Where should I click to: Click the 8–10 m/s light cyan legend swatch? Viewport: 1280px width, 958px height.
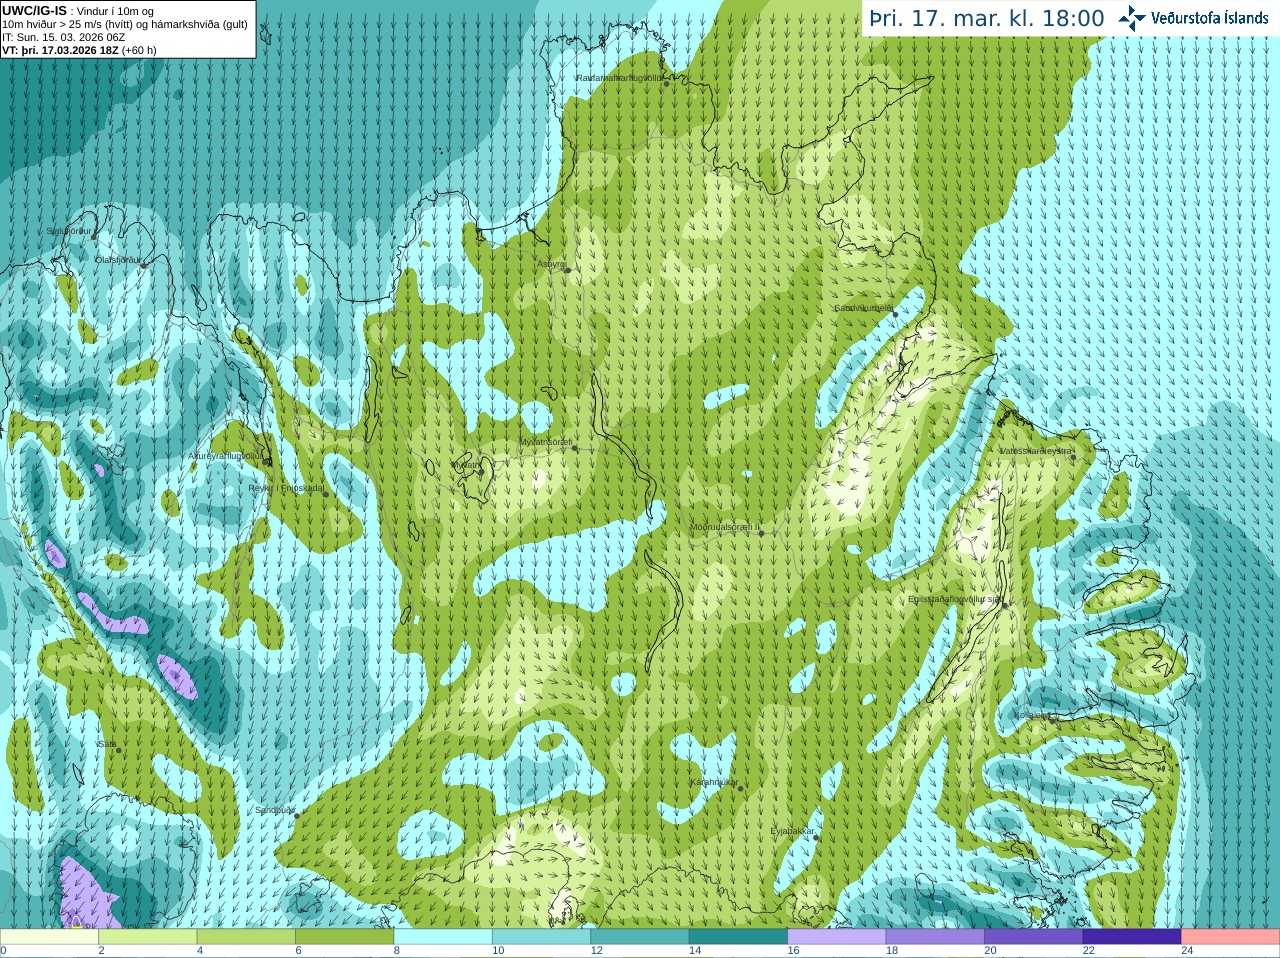(443, 937)
